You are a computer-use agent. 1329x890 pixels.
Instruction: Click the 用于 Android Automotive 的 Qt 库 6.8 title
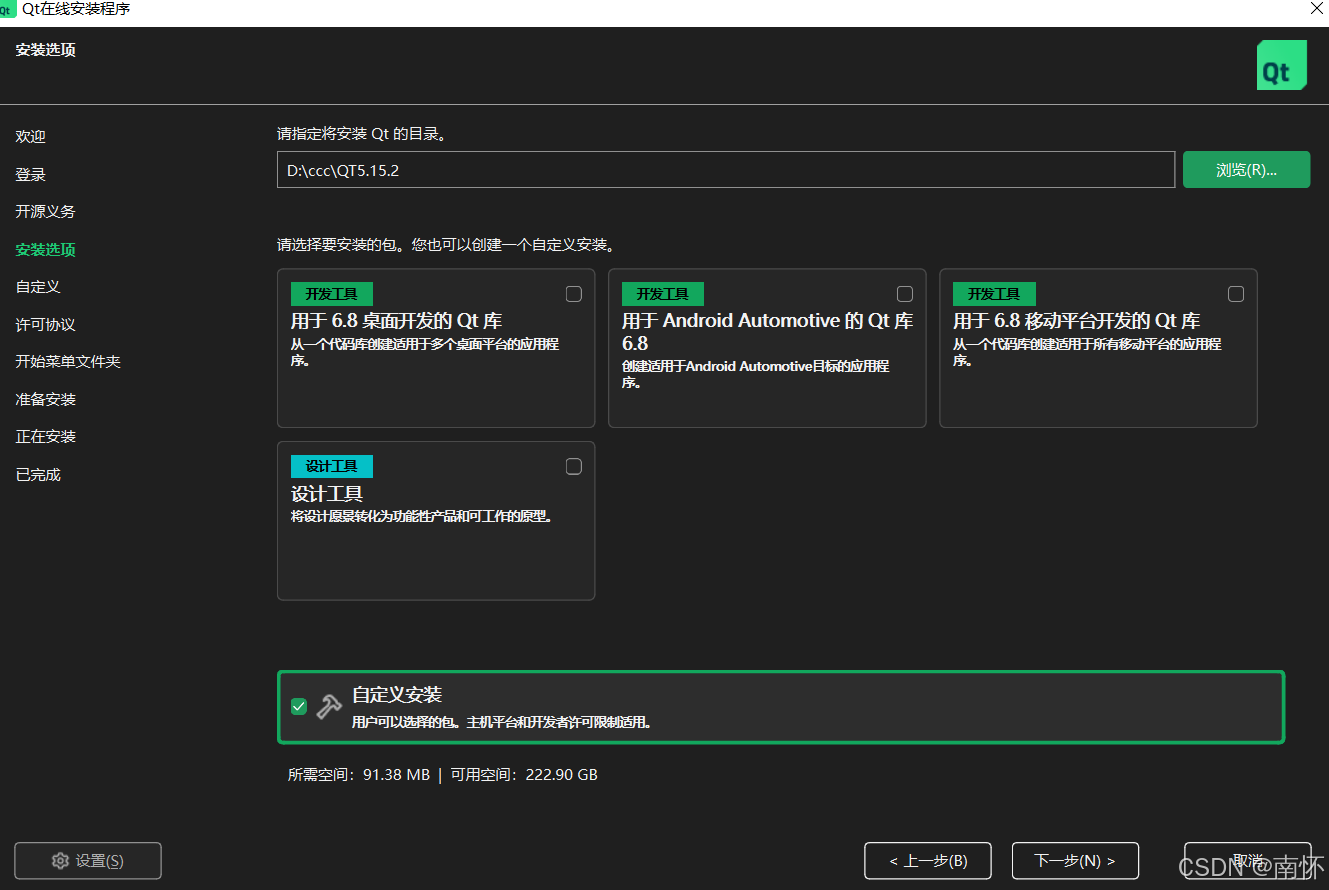pos(768,332)
